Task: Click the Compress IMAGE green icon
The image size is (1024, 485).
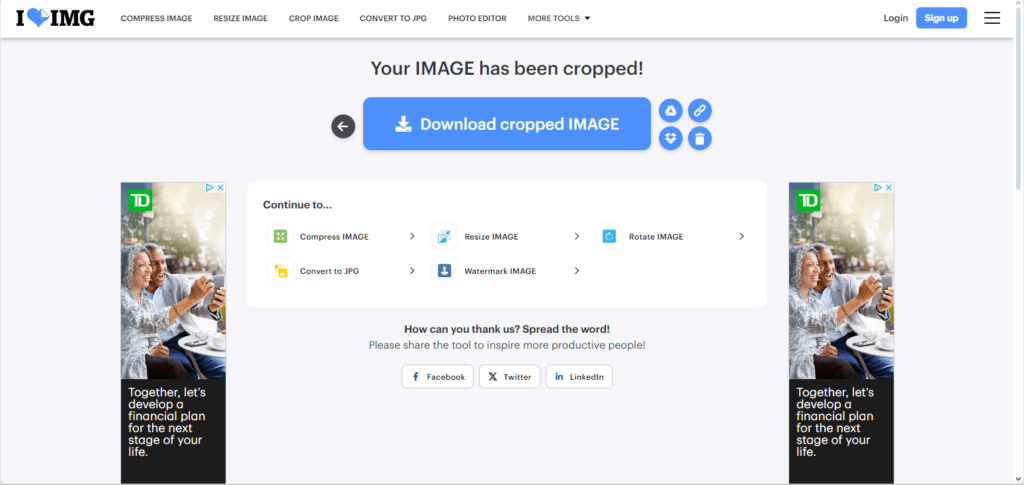Action: click(x=281, y=237)
